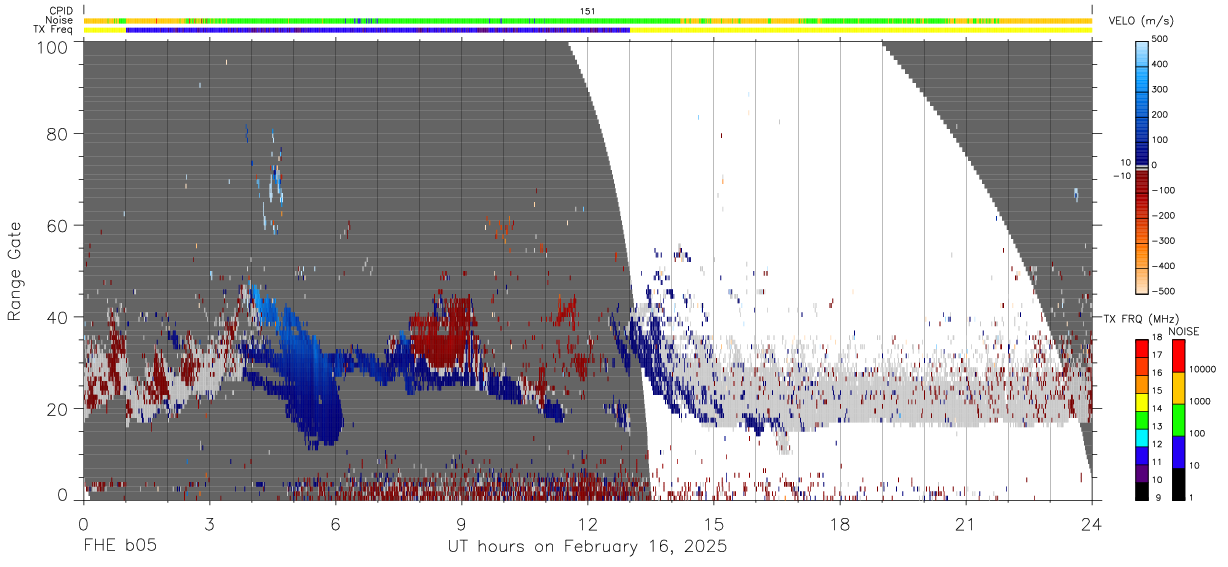Click the 'Range Gate' y-axis title
The image size is (1228, 567).
pyautogui.click(x=15, y=270)
